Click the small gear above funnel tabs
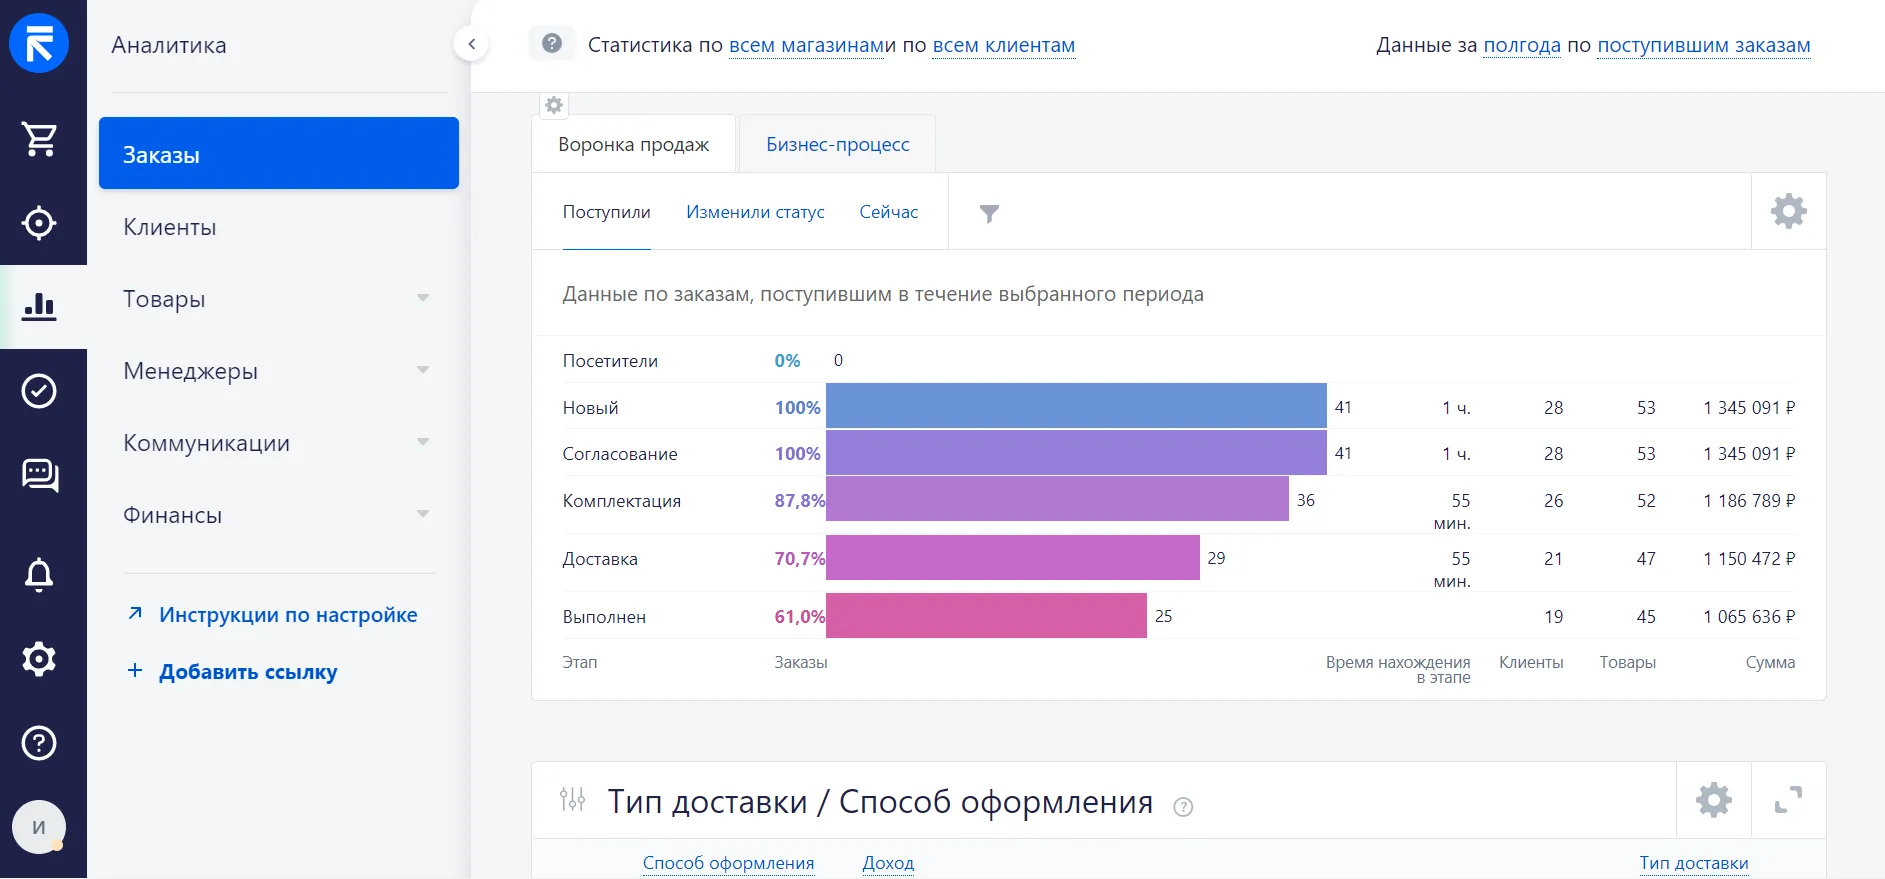 pyautogui.click(x=554, y=105)
